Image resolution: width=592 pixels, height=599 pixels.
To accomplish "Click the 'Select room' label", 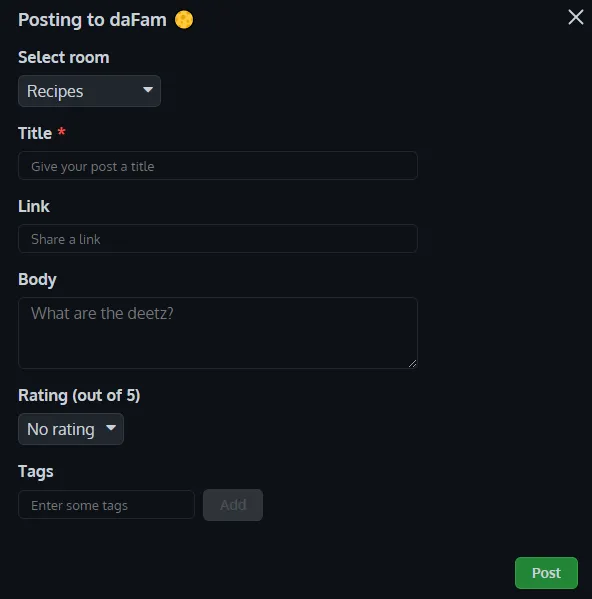I will pos(64,57).
